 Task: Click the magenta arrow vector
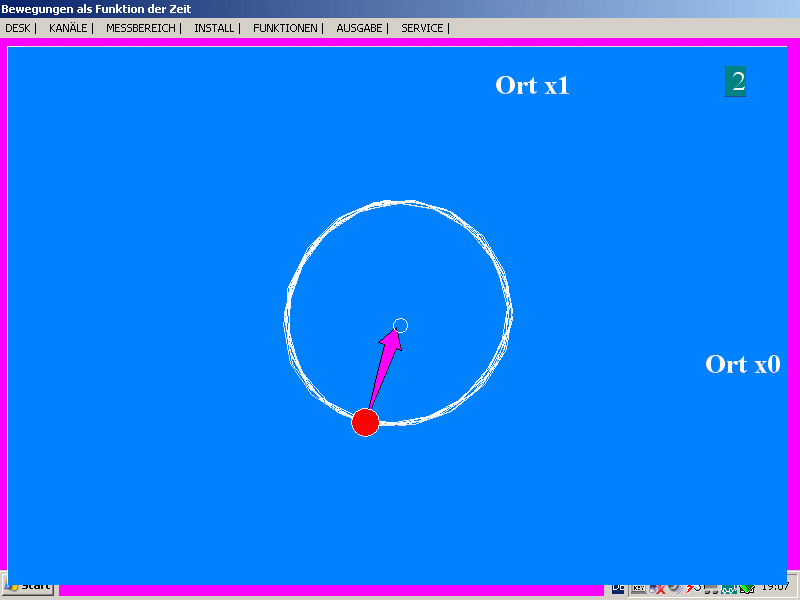[x=384, y=368]
